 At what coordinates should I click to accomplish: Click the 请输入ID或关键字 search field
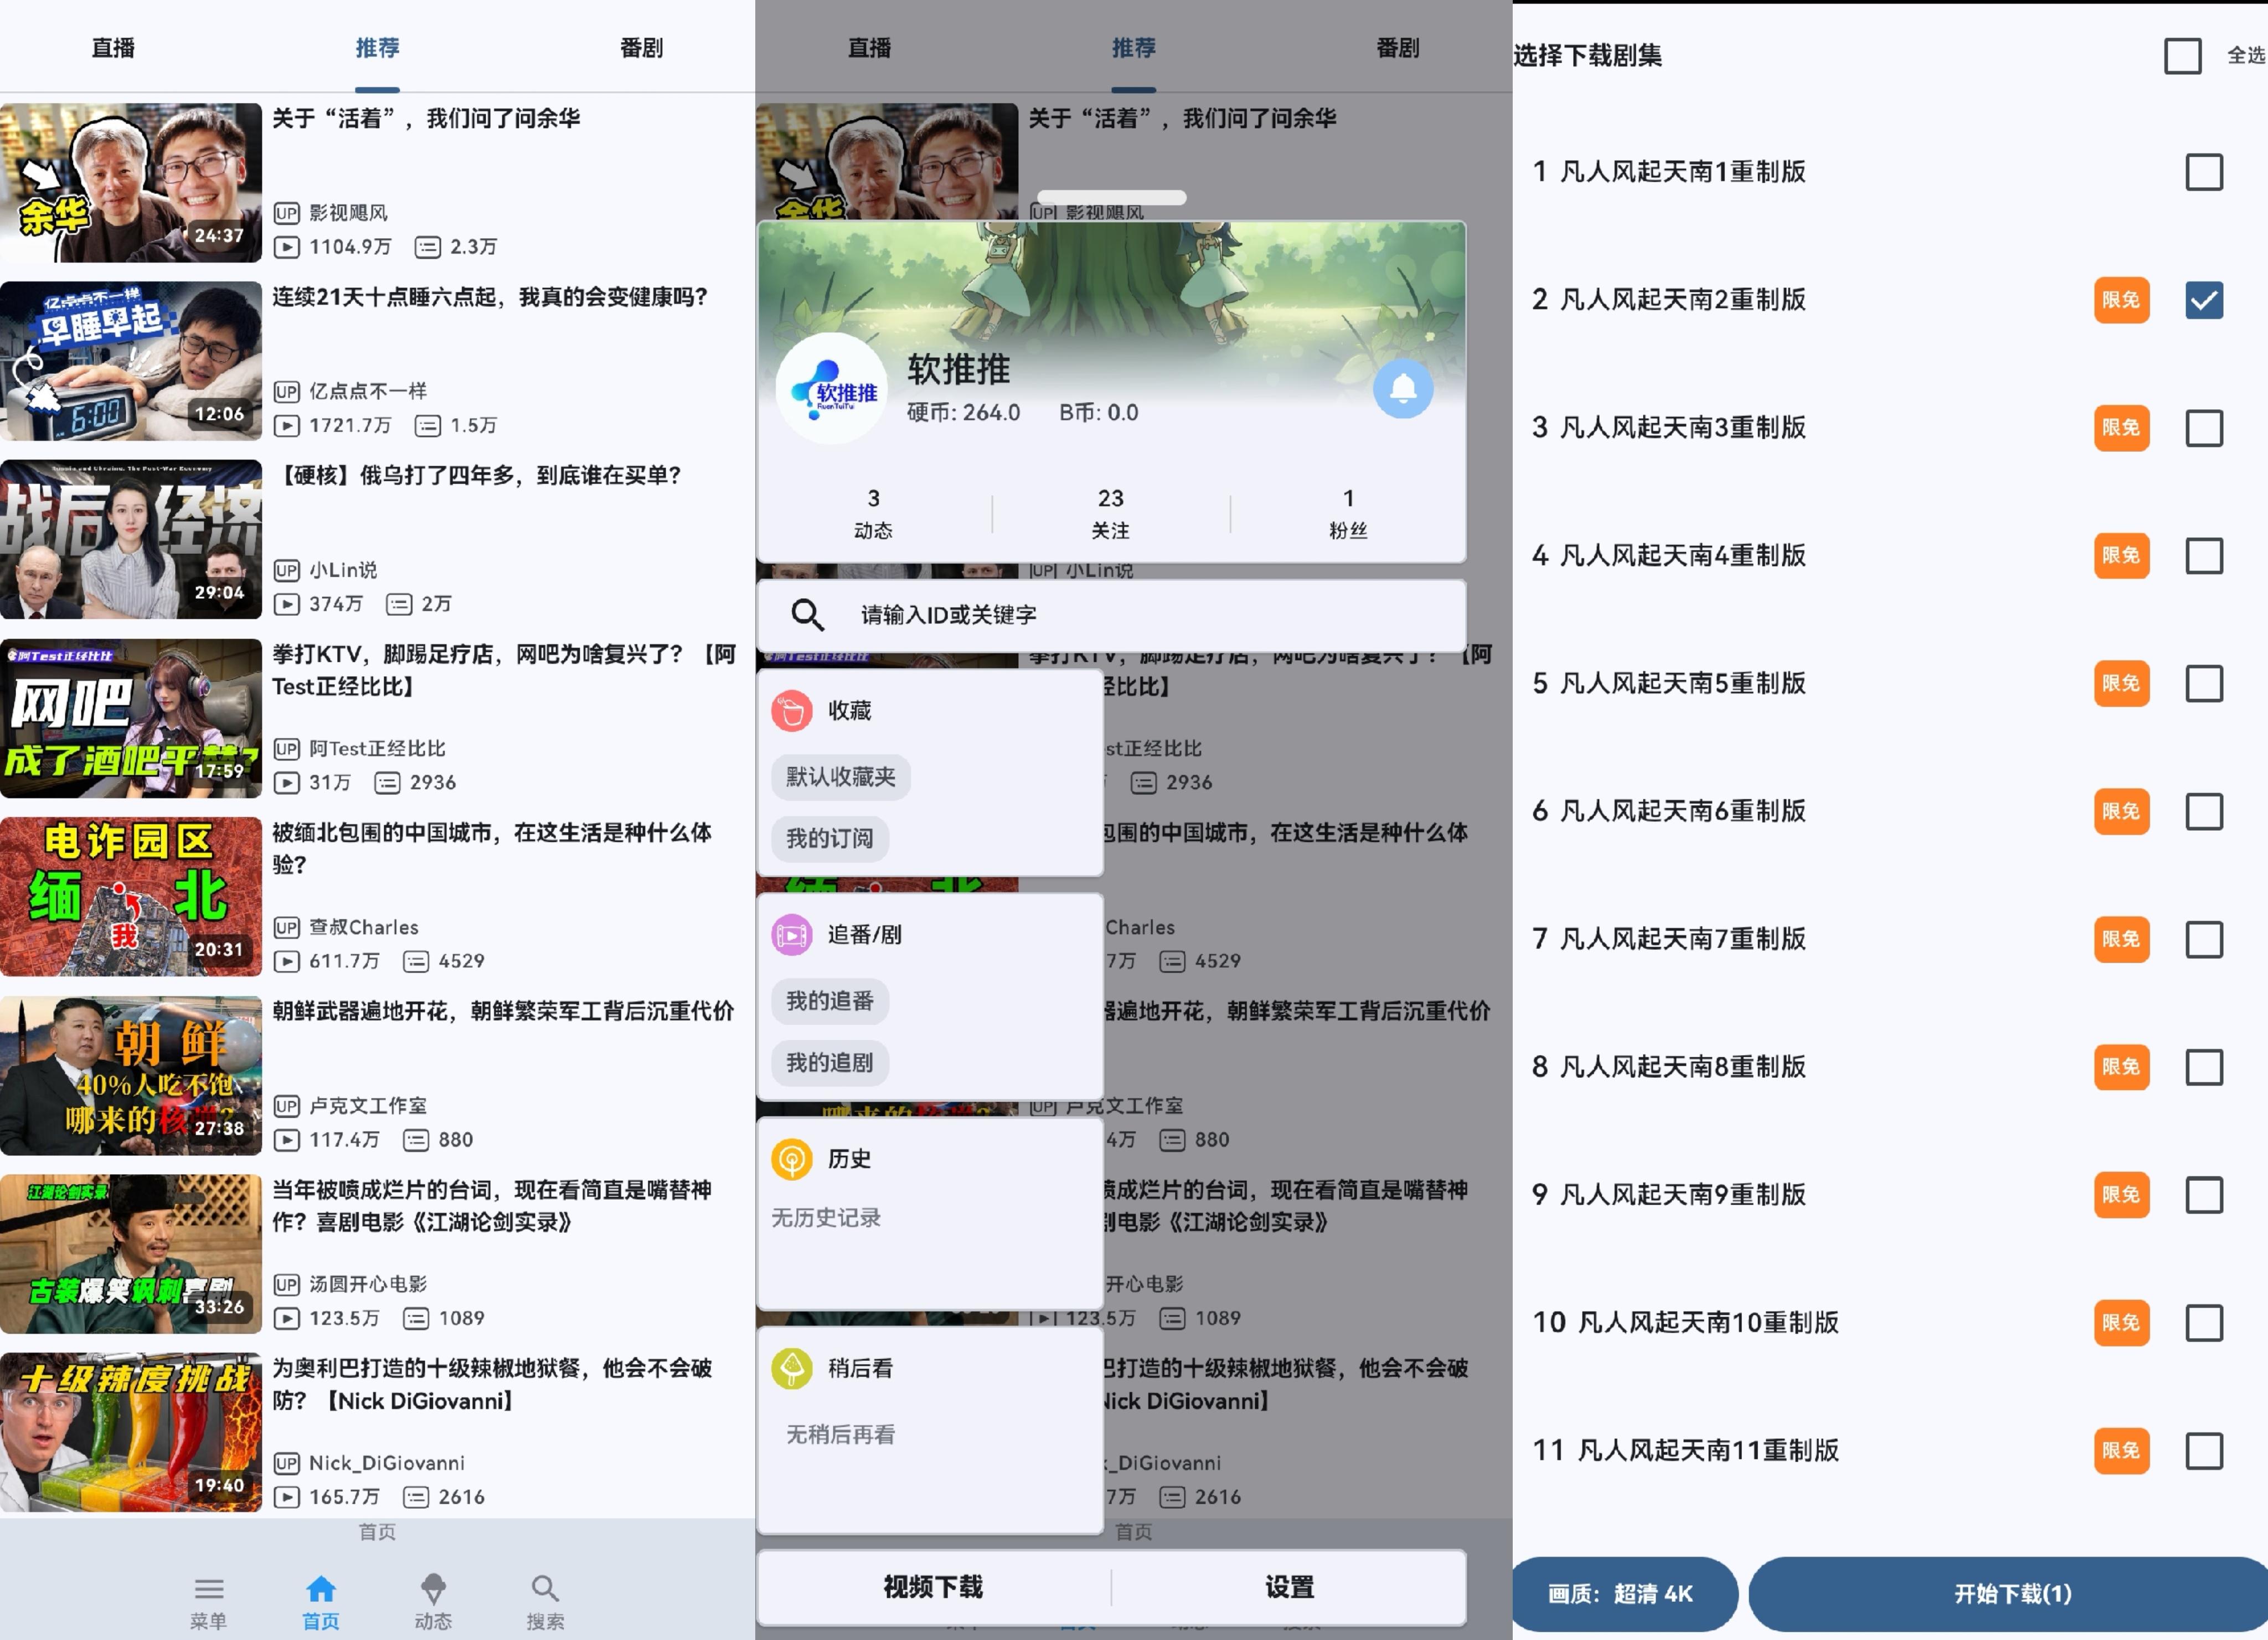pyautogui.click(x=1111, y=615)
